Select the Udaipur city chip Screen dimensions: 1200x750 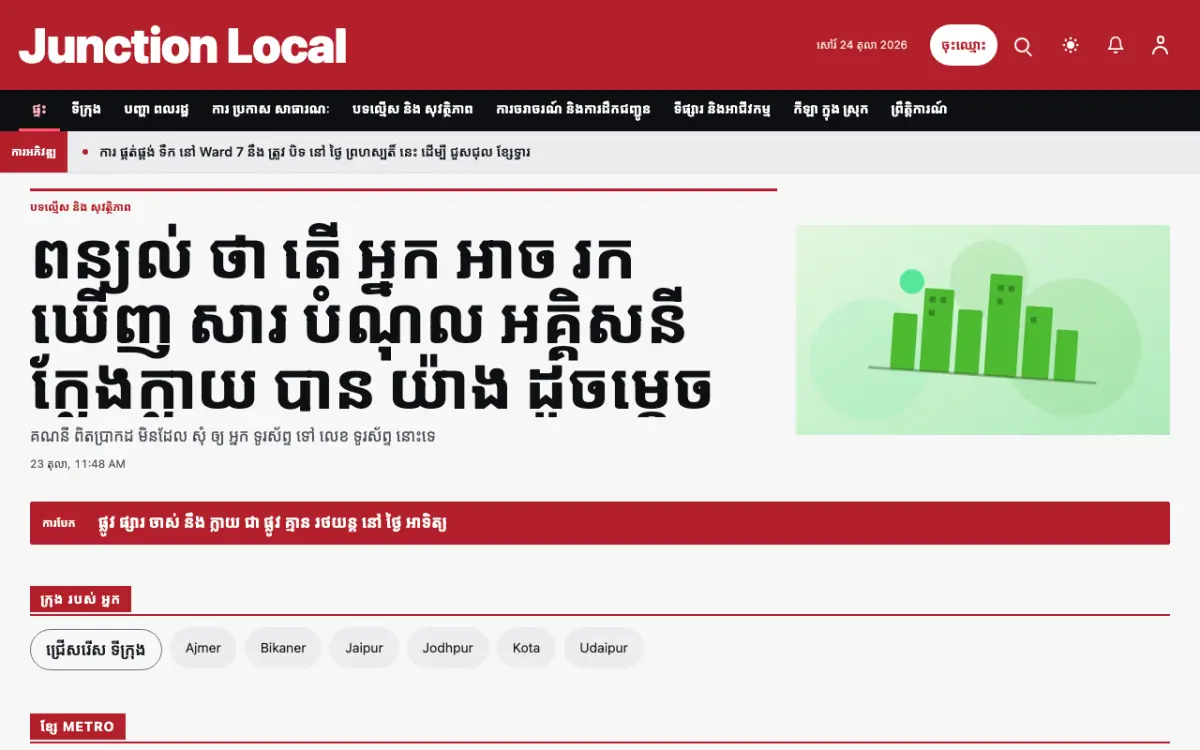tap(603, 648)
